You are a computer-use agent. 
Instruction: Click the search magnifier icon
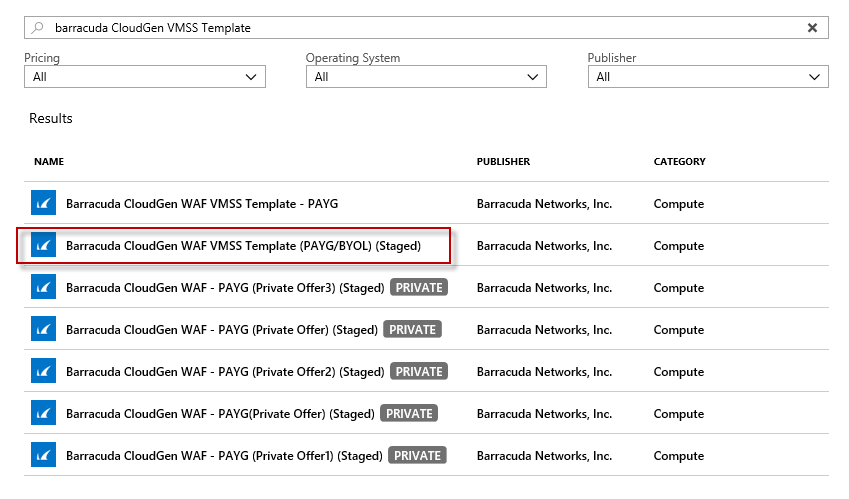[39, 28]
